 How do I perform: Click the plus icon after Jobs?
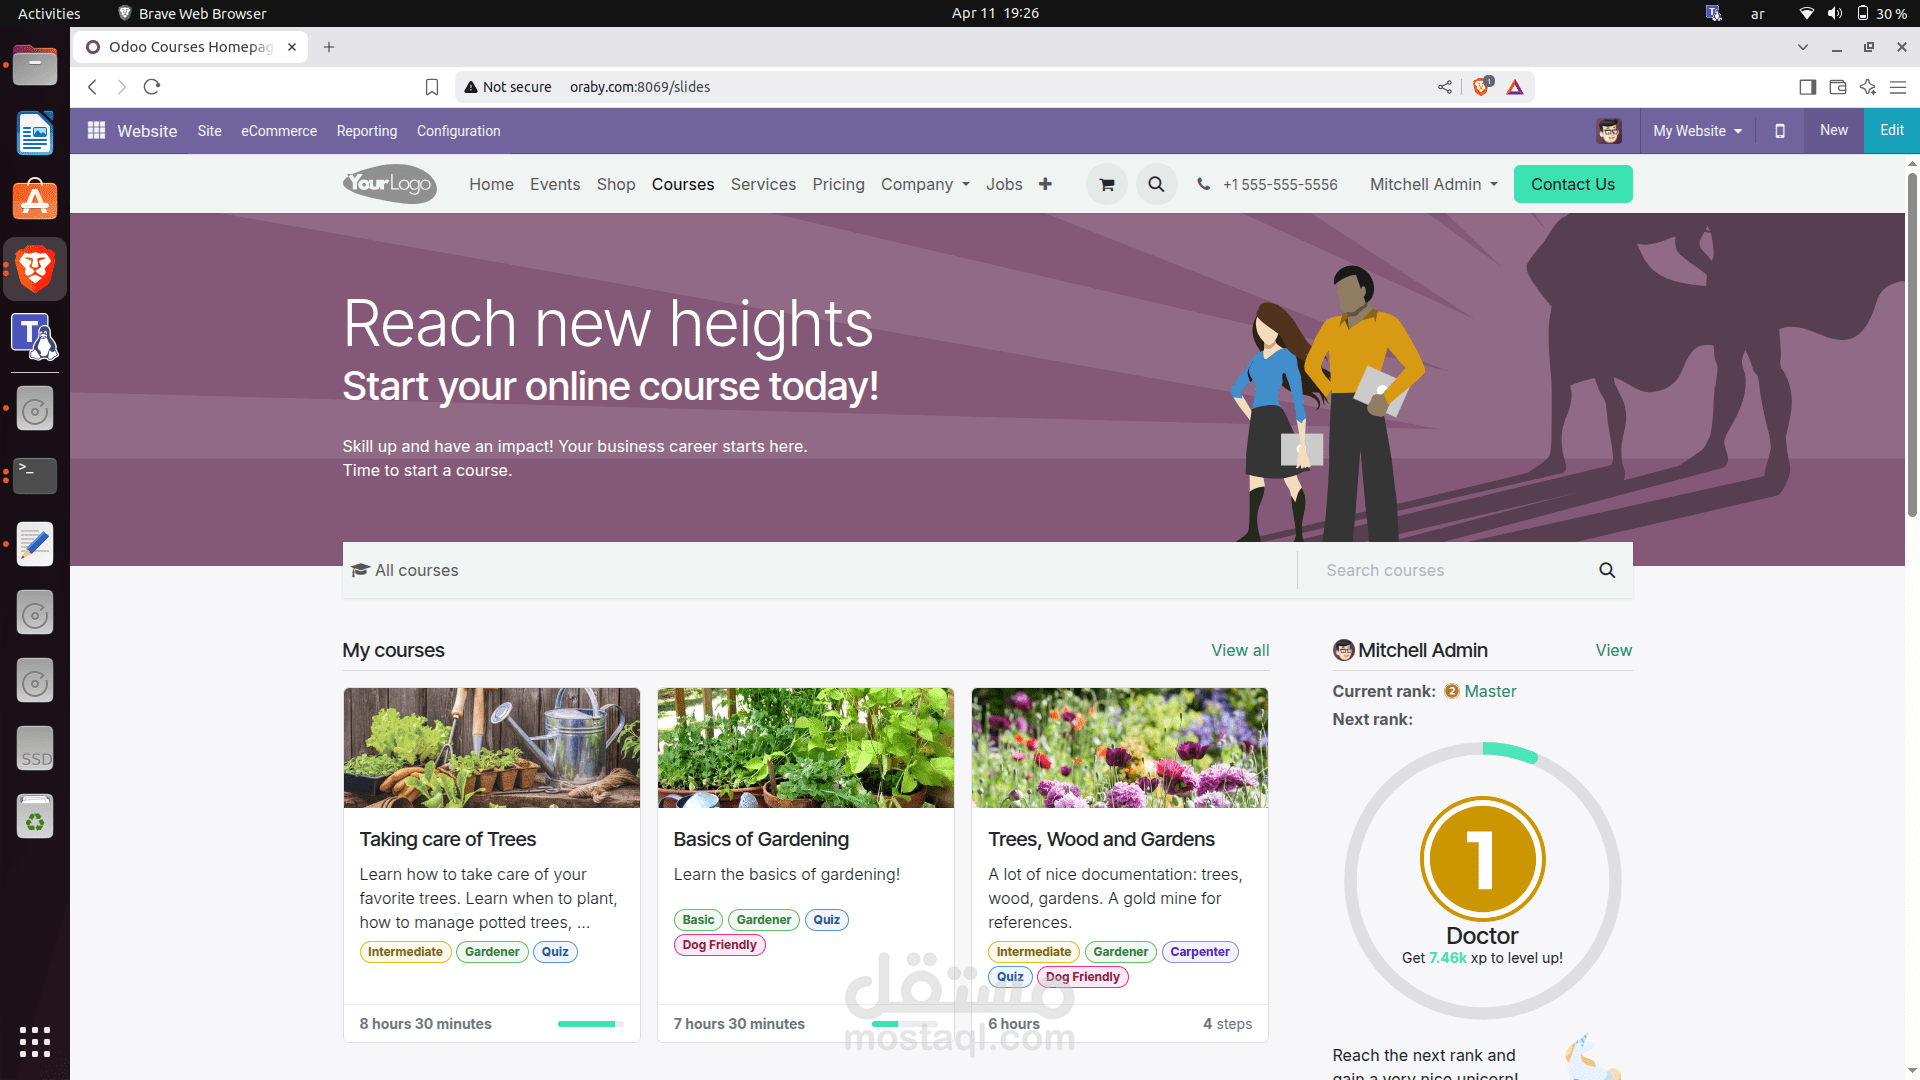[x=1045, y=184]
